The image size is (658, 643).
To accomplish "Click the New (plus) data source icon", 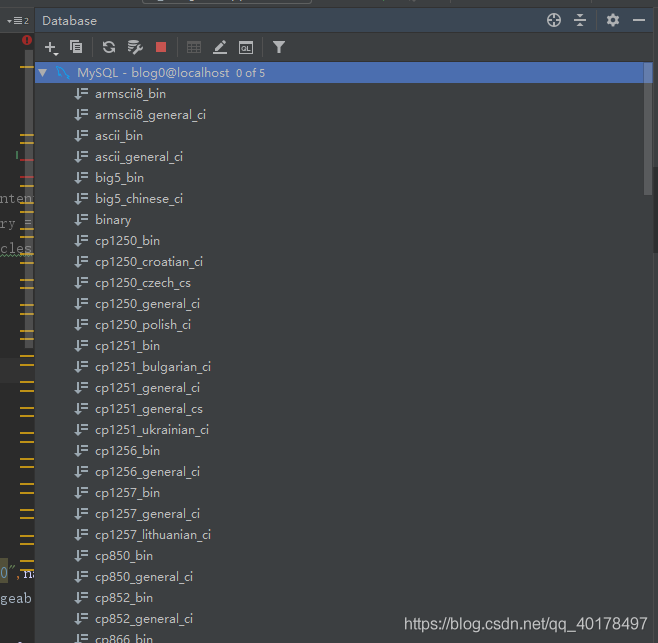I will [51, 47].
